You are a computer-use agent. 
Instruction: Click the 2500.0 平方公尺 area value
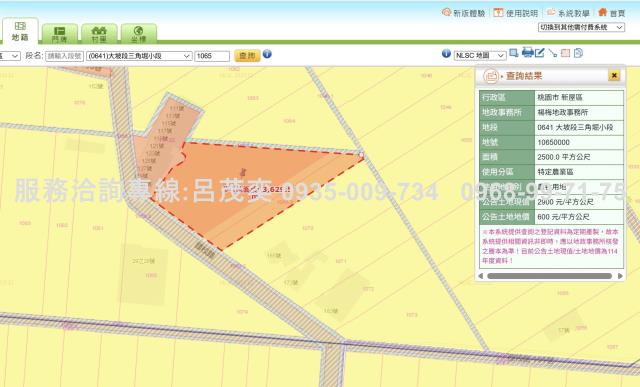tap(564, 157)
